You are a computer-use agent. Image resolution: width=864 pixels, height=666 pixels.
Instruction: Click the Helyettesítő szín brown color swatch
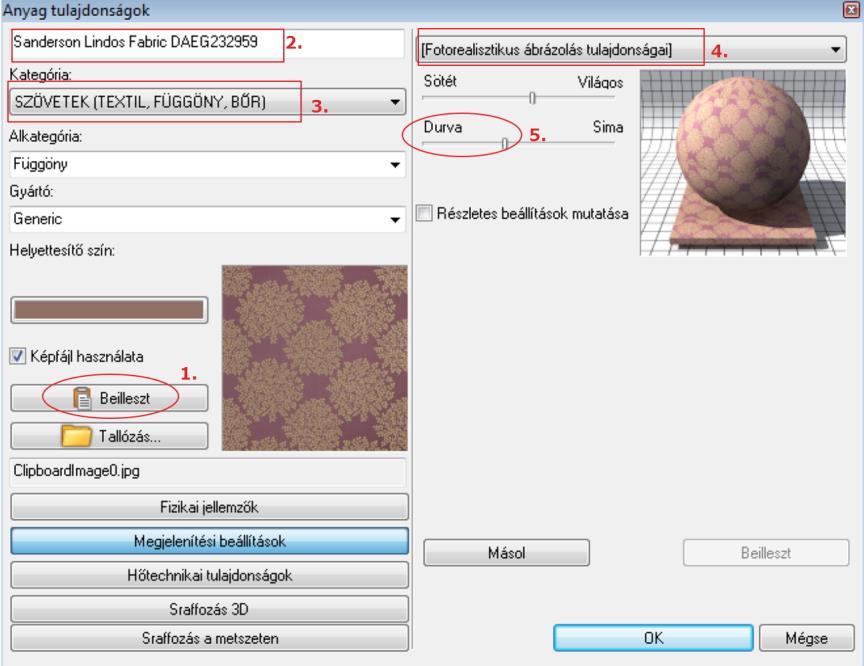[109, 310]
